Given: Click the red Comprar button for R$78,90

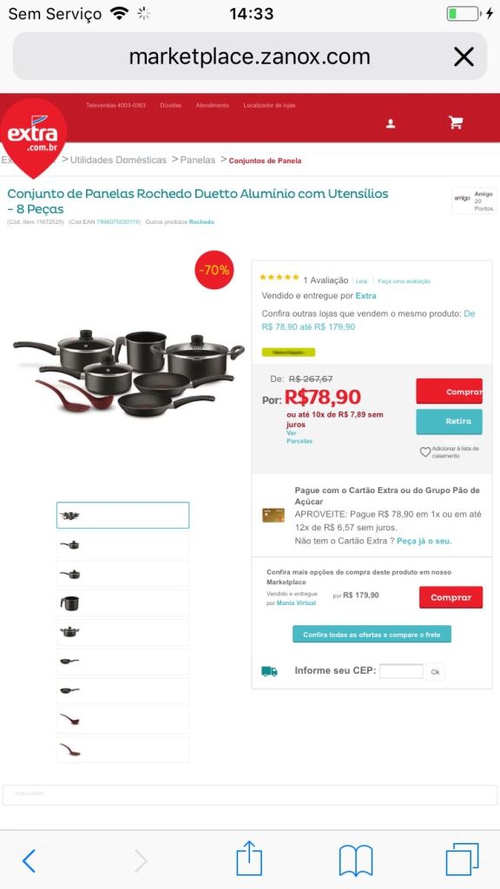Looking at the screenshot, I should 449,391.
